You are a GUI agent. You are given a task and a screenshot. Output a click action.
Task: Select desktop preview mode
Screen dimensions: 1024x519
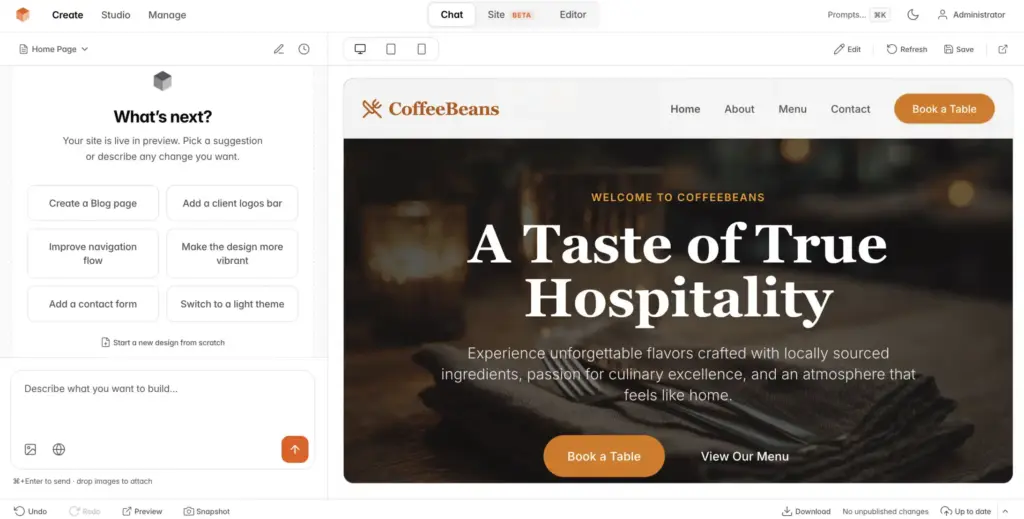click(360, 49)
